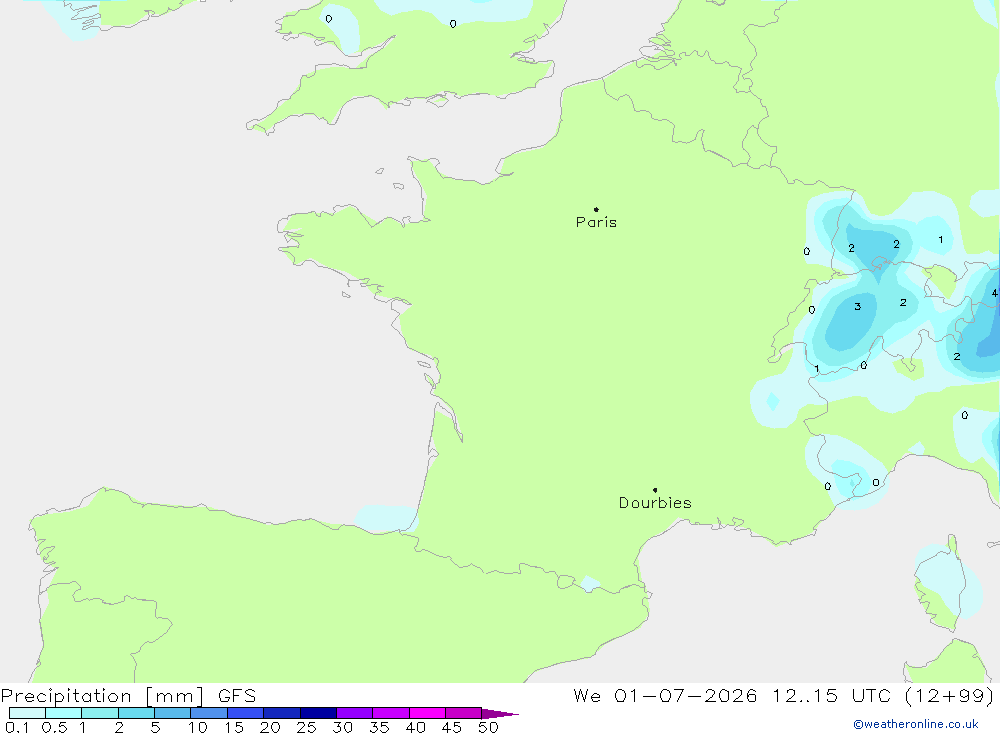Viewport: 1000px width, 733px height.
Task: Select the 5 mm legend color swatch
Action: pyautogui.click(x=172, y=713)
